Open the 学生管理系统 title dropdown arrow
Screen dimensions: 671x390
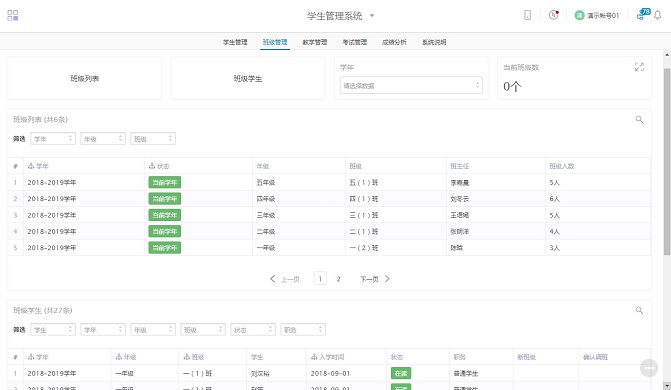coord(372,15)
